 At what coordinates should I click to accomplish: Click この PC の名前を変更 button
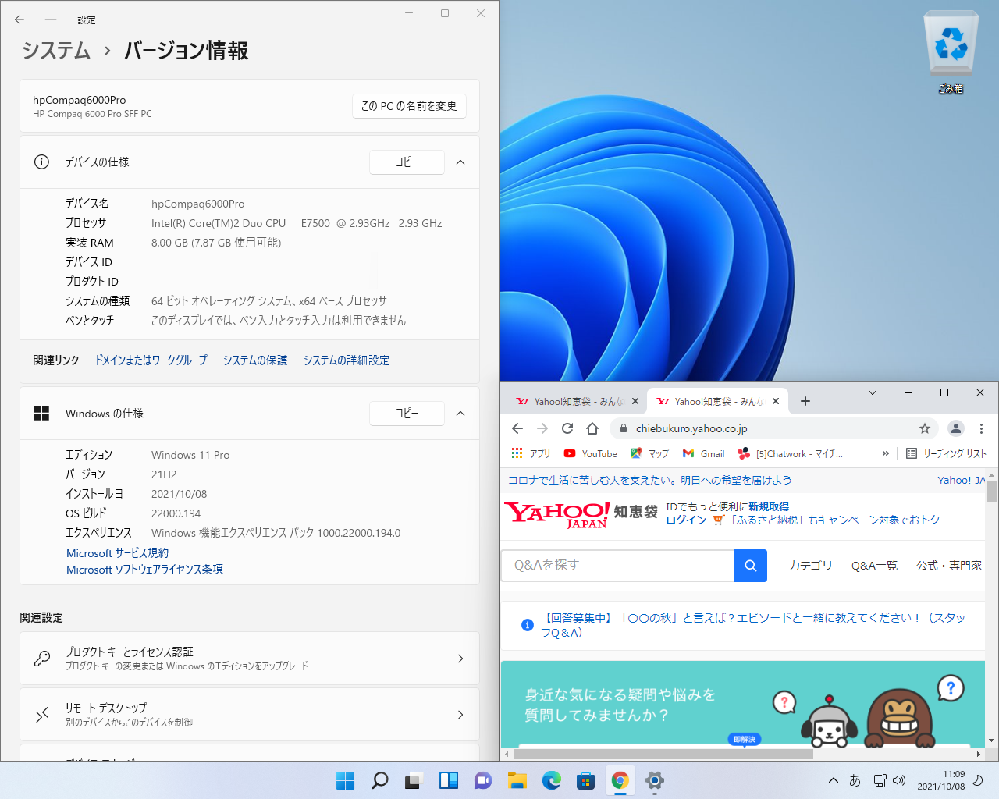click(409, 106)
